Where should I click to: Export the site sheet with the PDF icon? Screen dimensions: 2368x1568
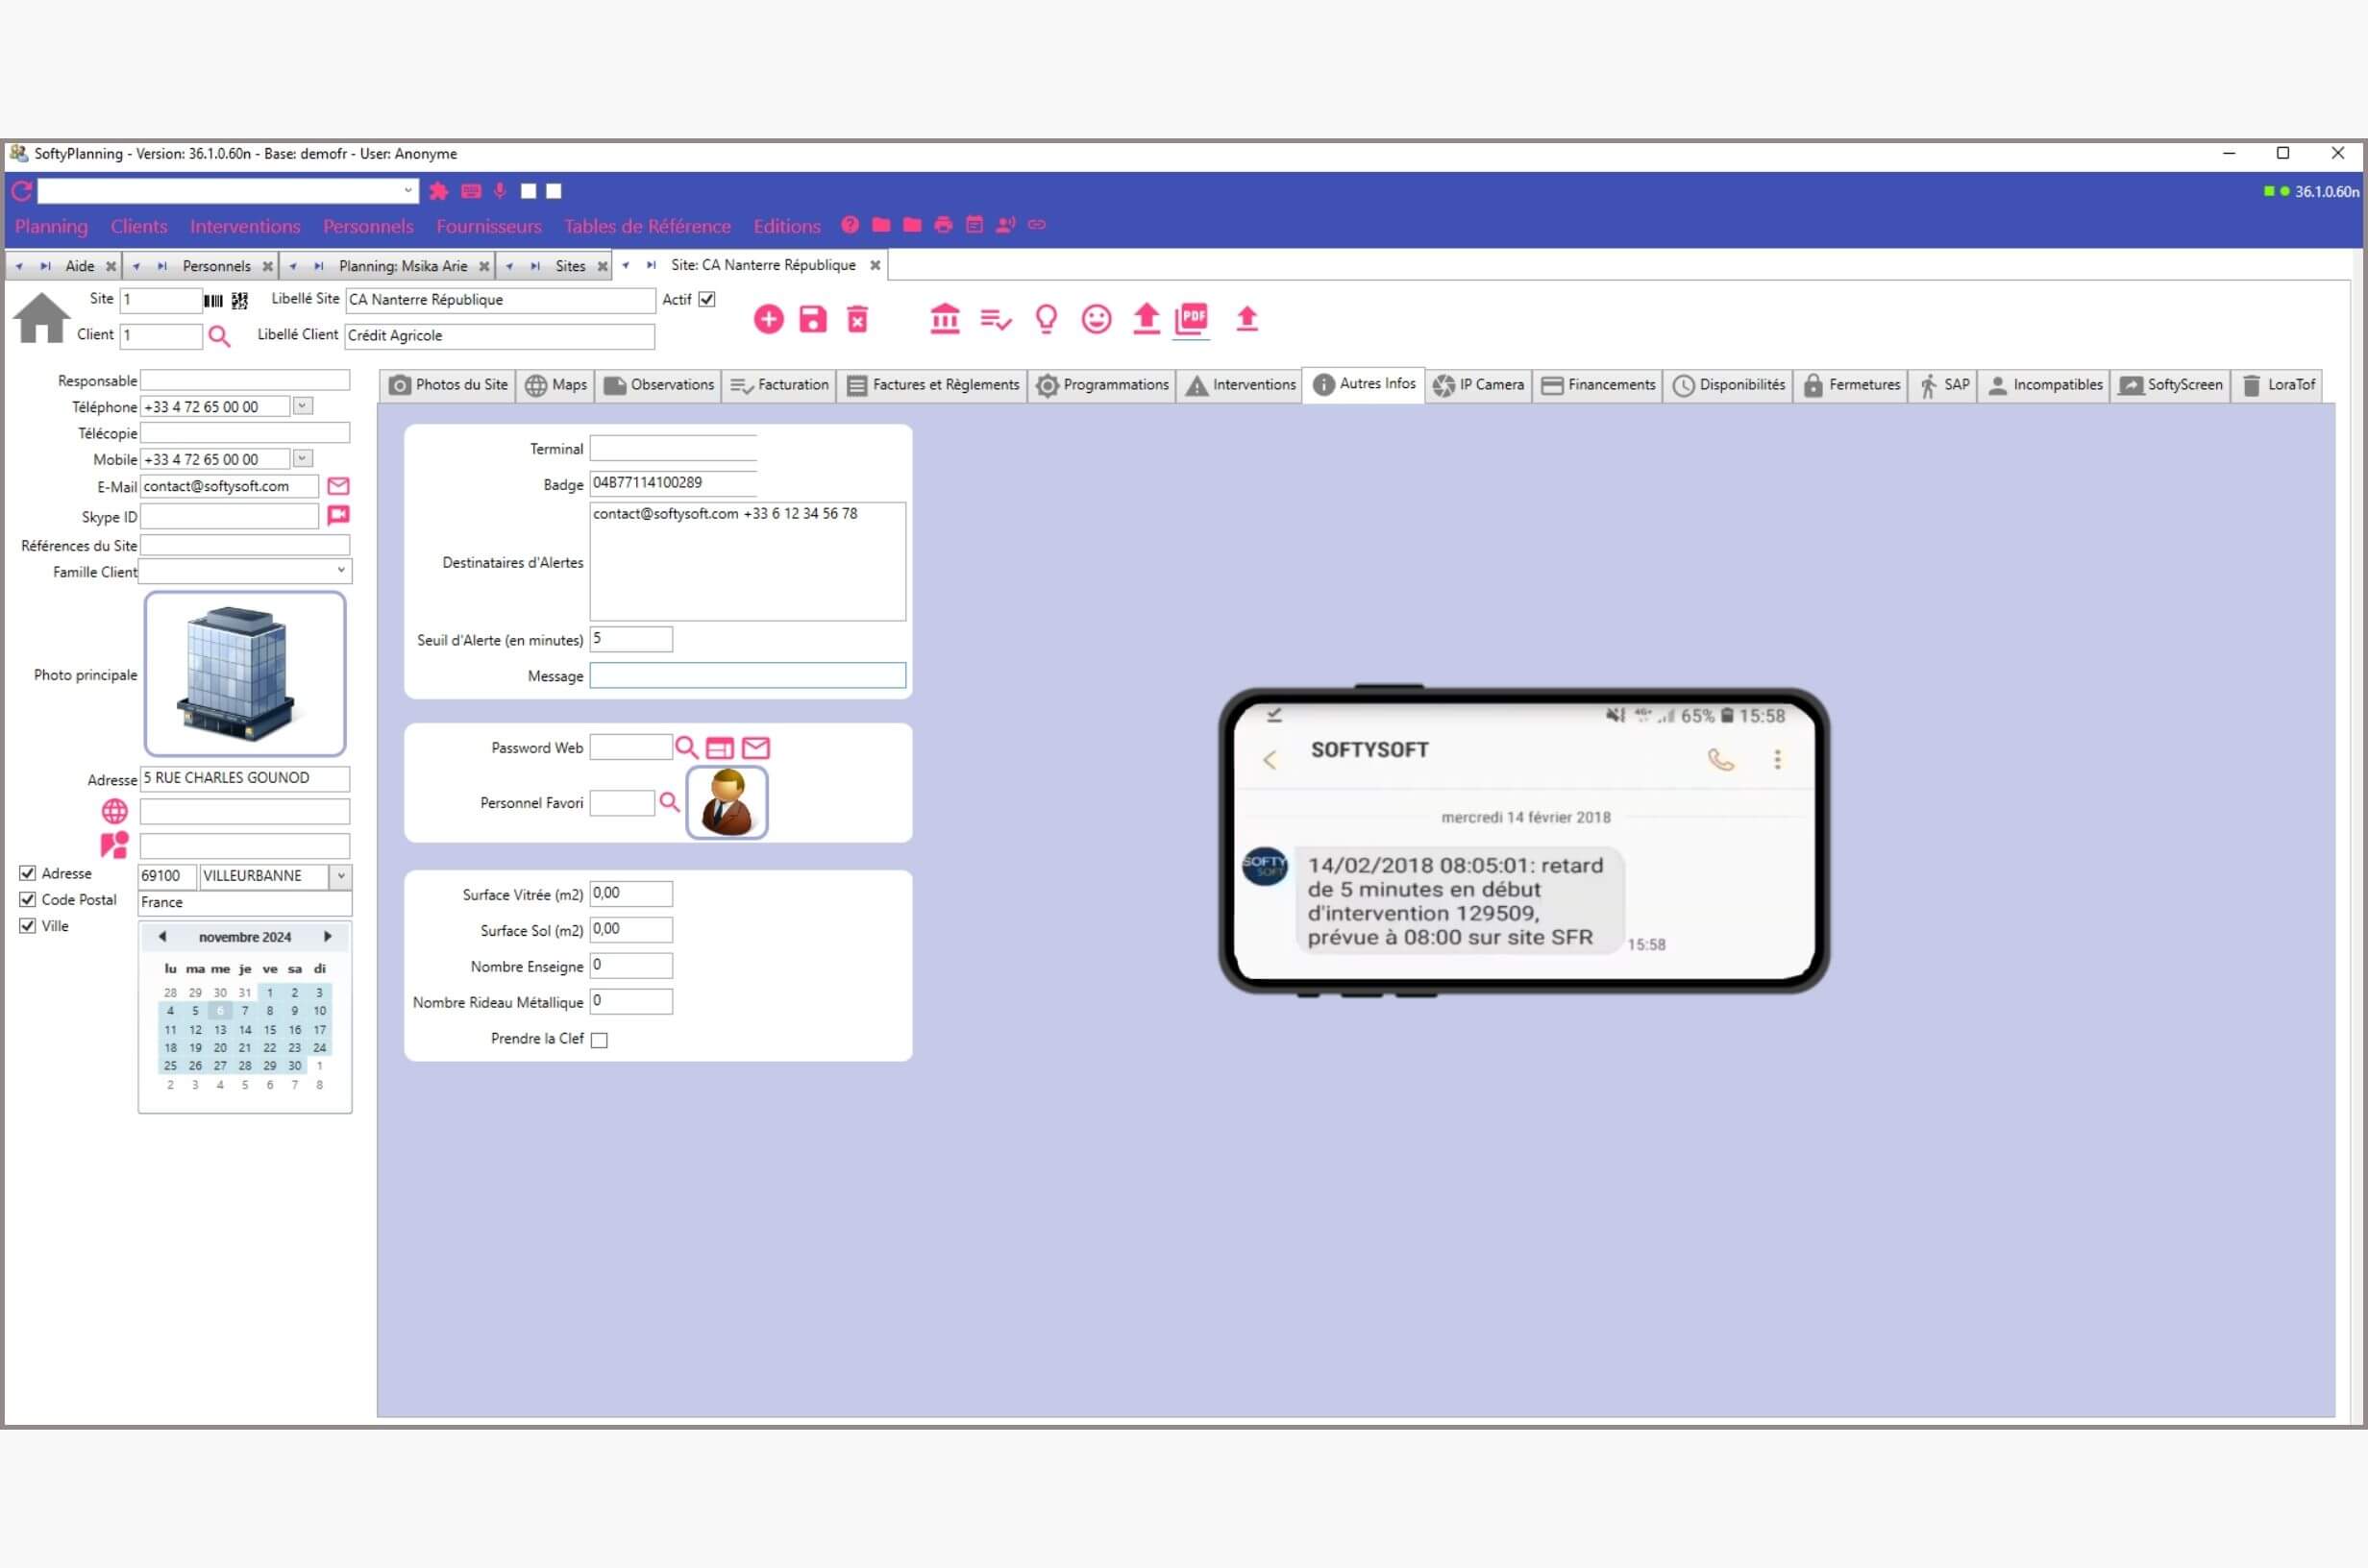tap(1191, 319)
